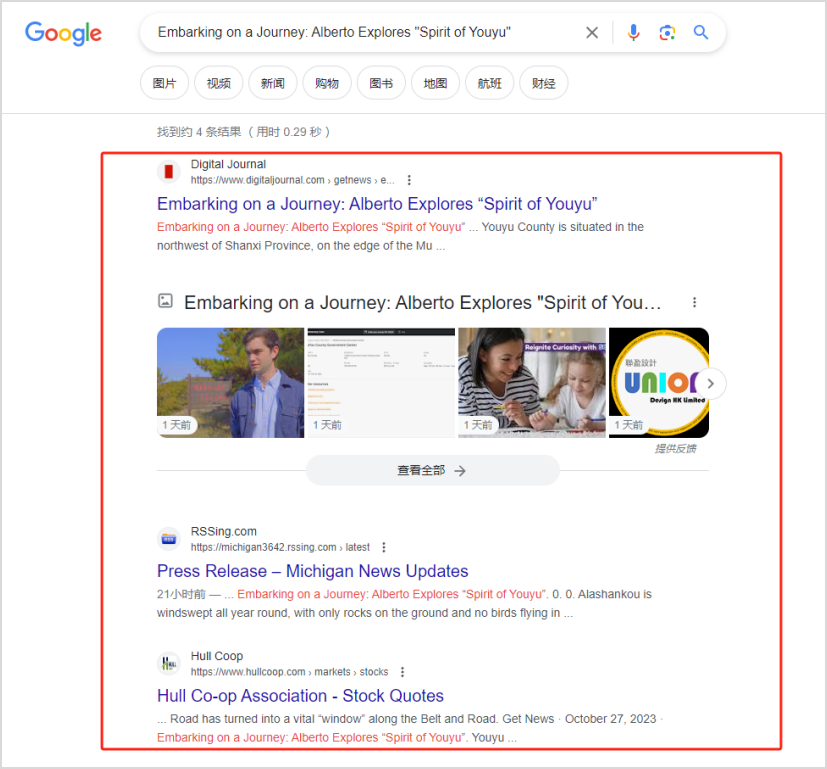The height and width of the screenshot is (769, 827).
Task: Select the 地图 filter chip
Action: point(435,84)
